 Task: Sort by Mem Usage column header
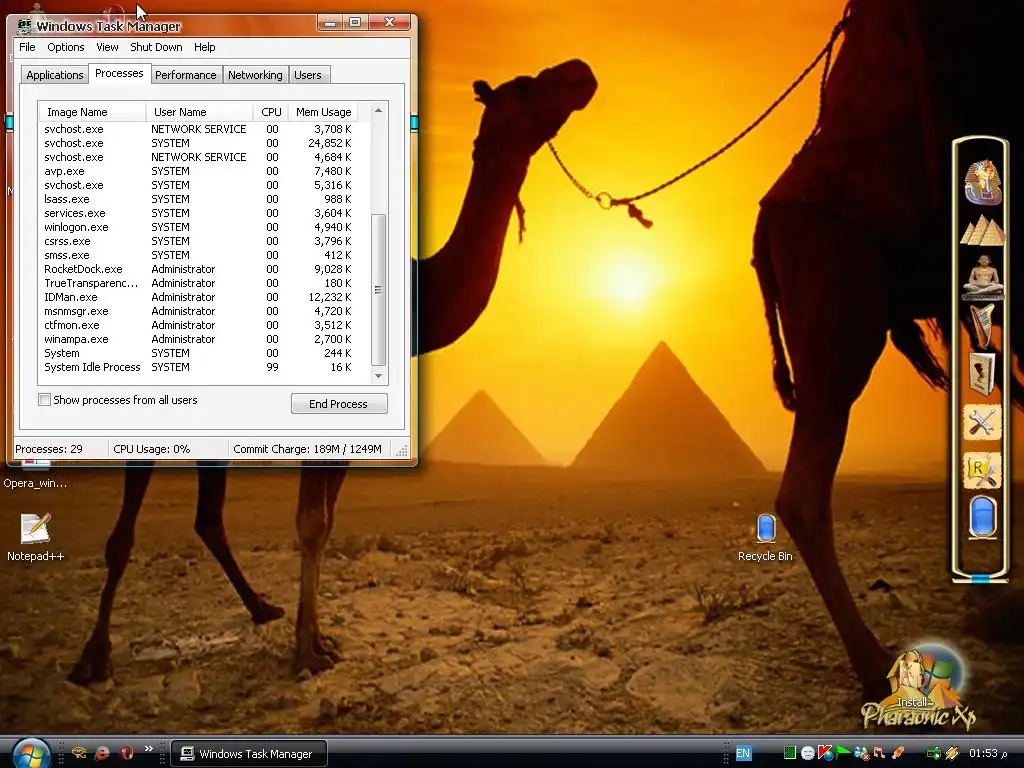(323, 112)
